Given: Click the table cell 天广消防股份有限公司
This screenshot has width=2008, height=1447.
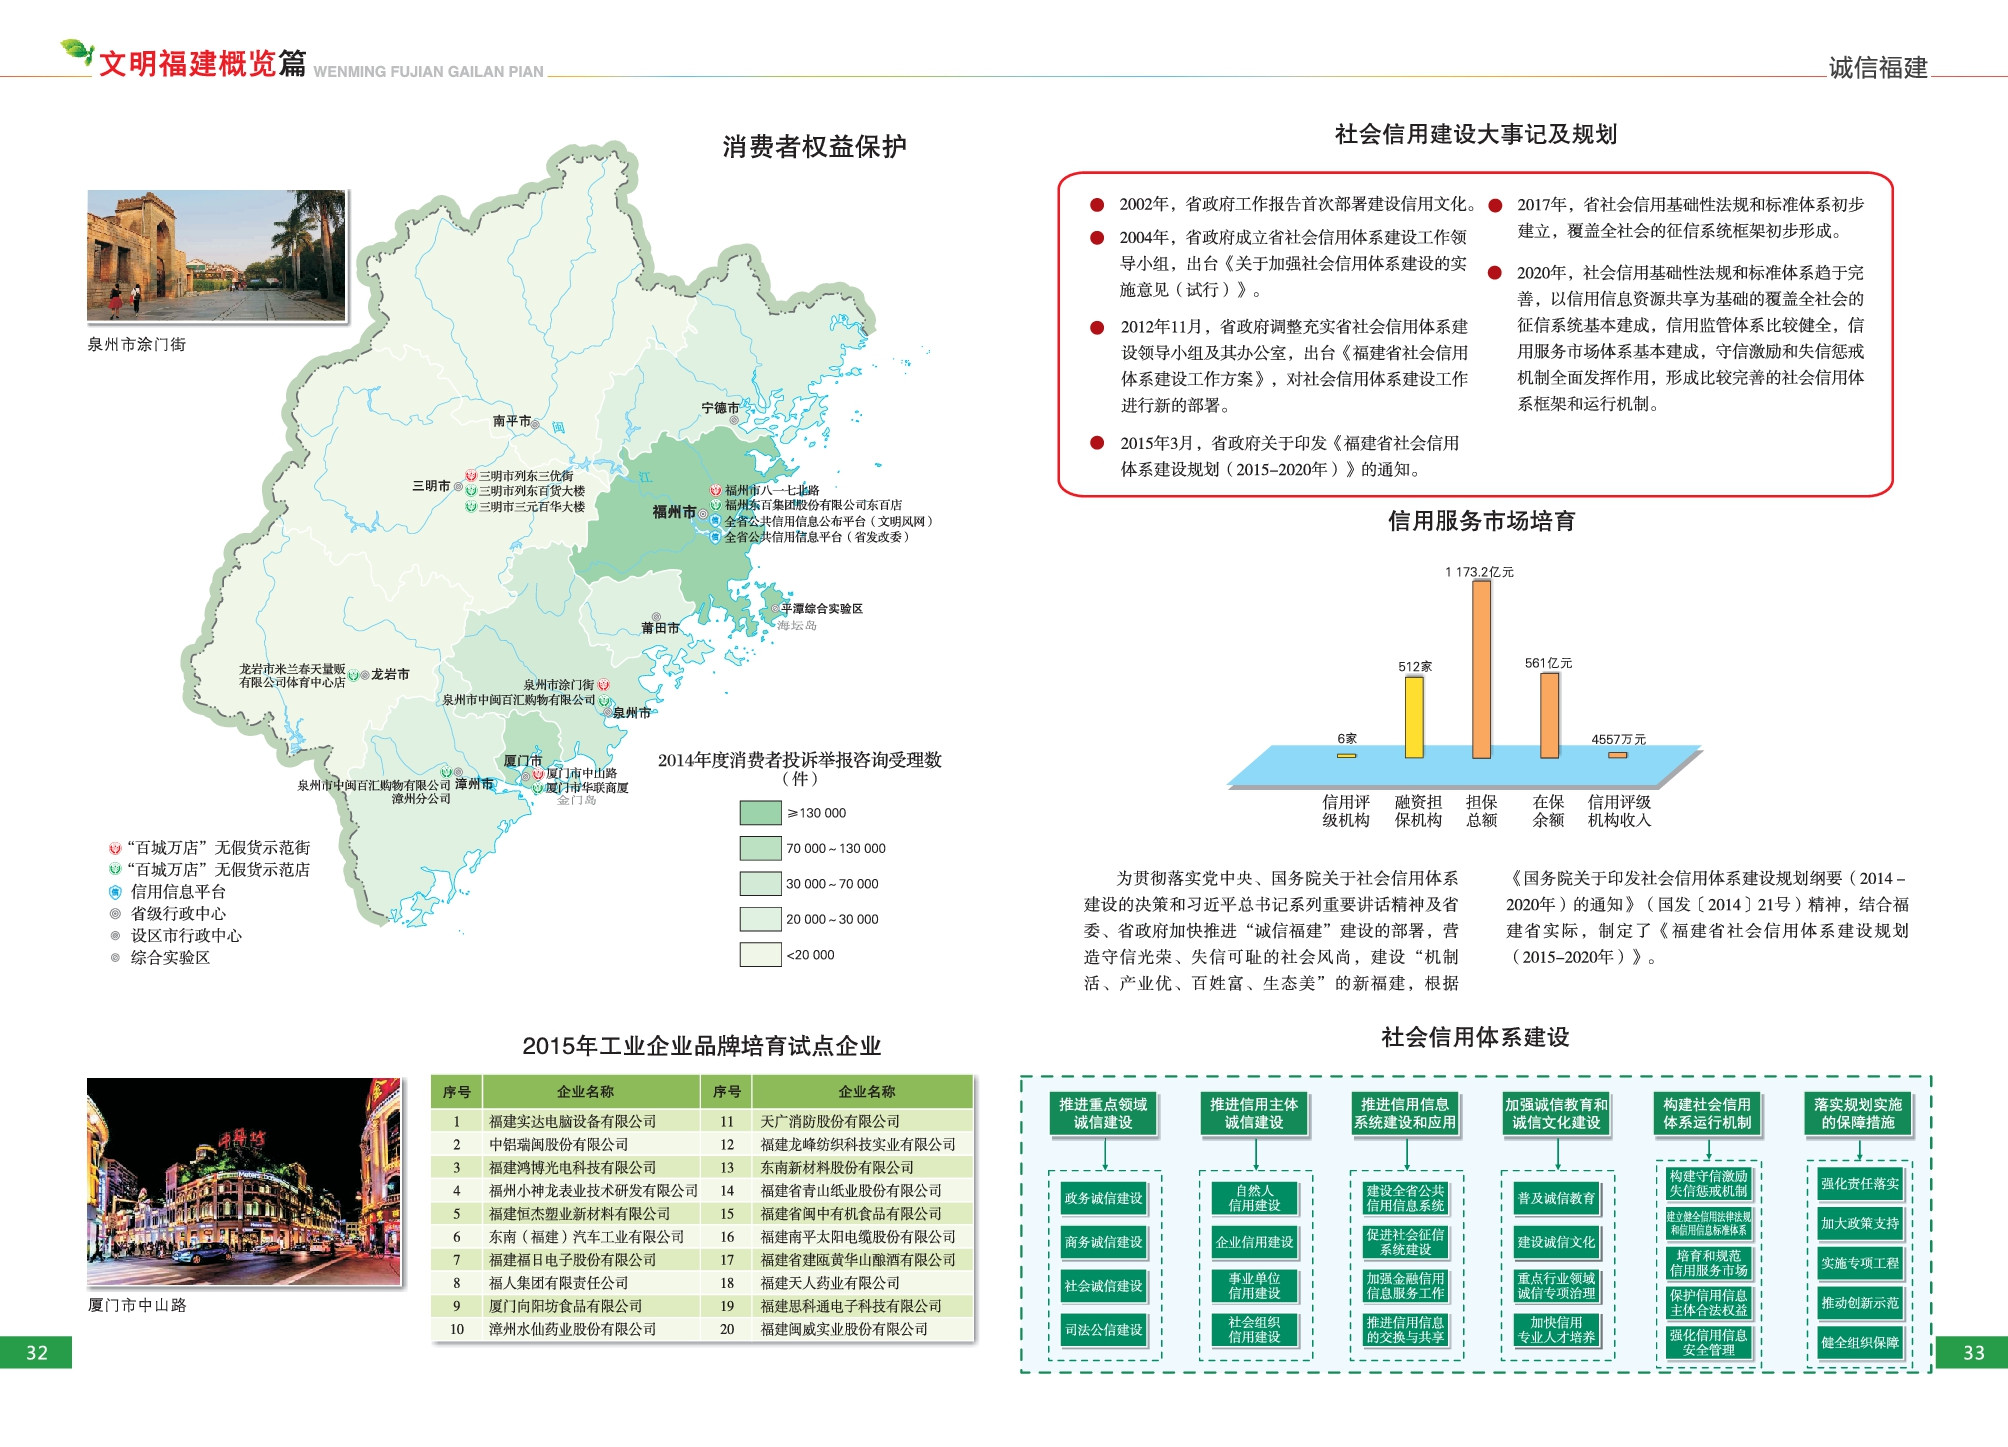Looking at the screenshot, I should 862,1122.
